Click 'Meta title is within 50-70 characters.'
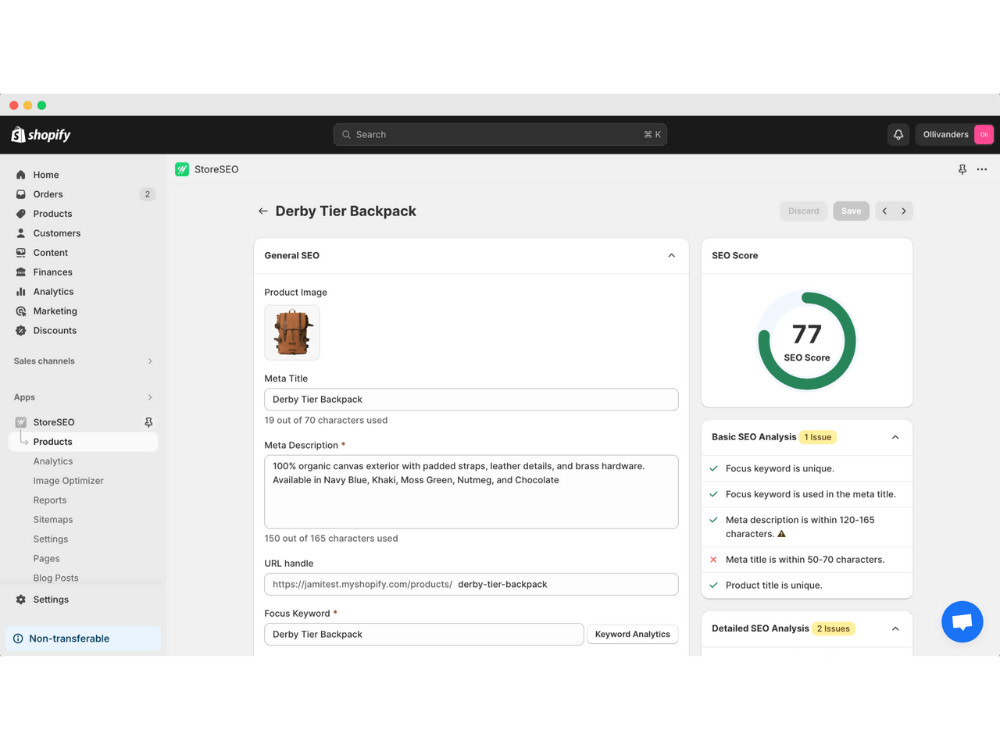 [805, 559]
